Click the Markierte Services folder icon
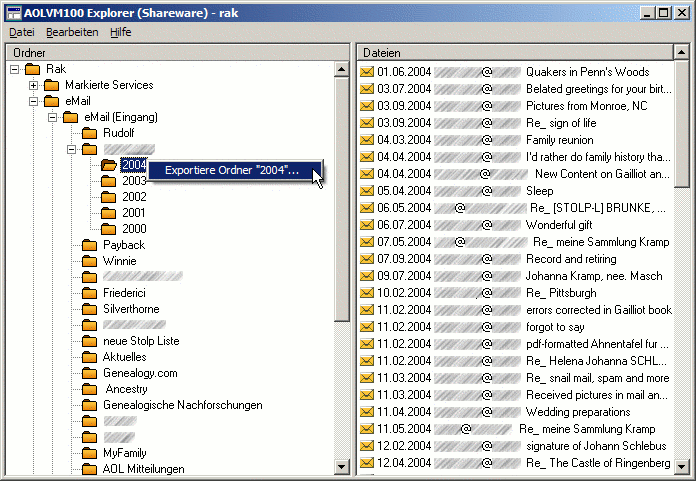Viewport: 696px width, 481px height. point(51,85)
